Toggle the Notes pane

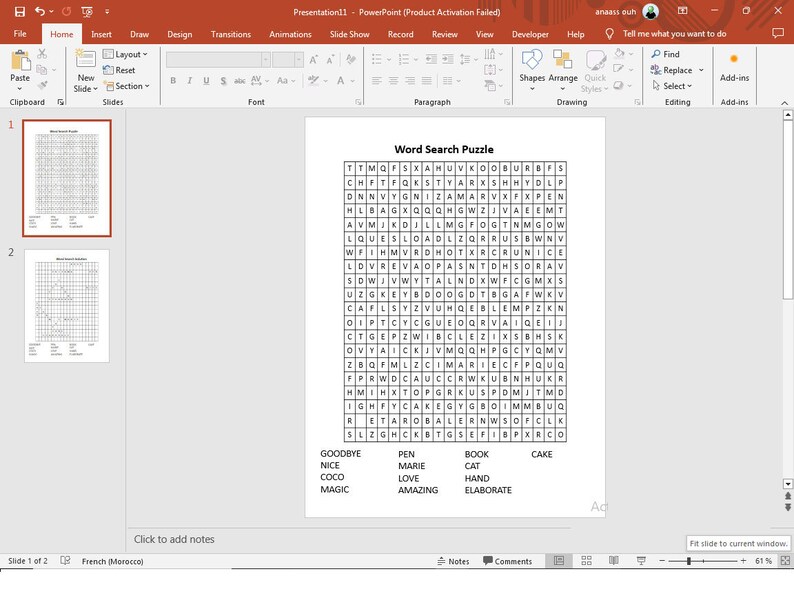click(453, 561)
